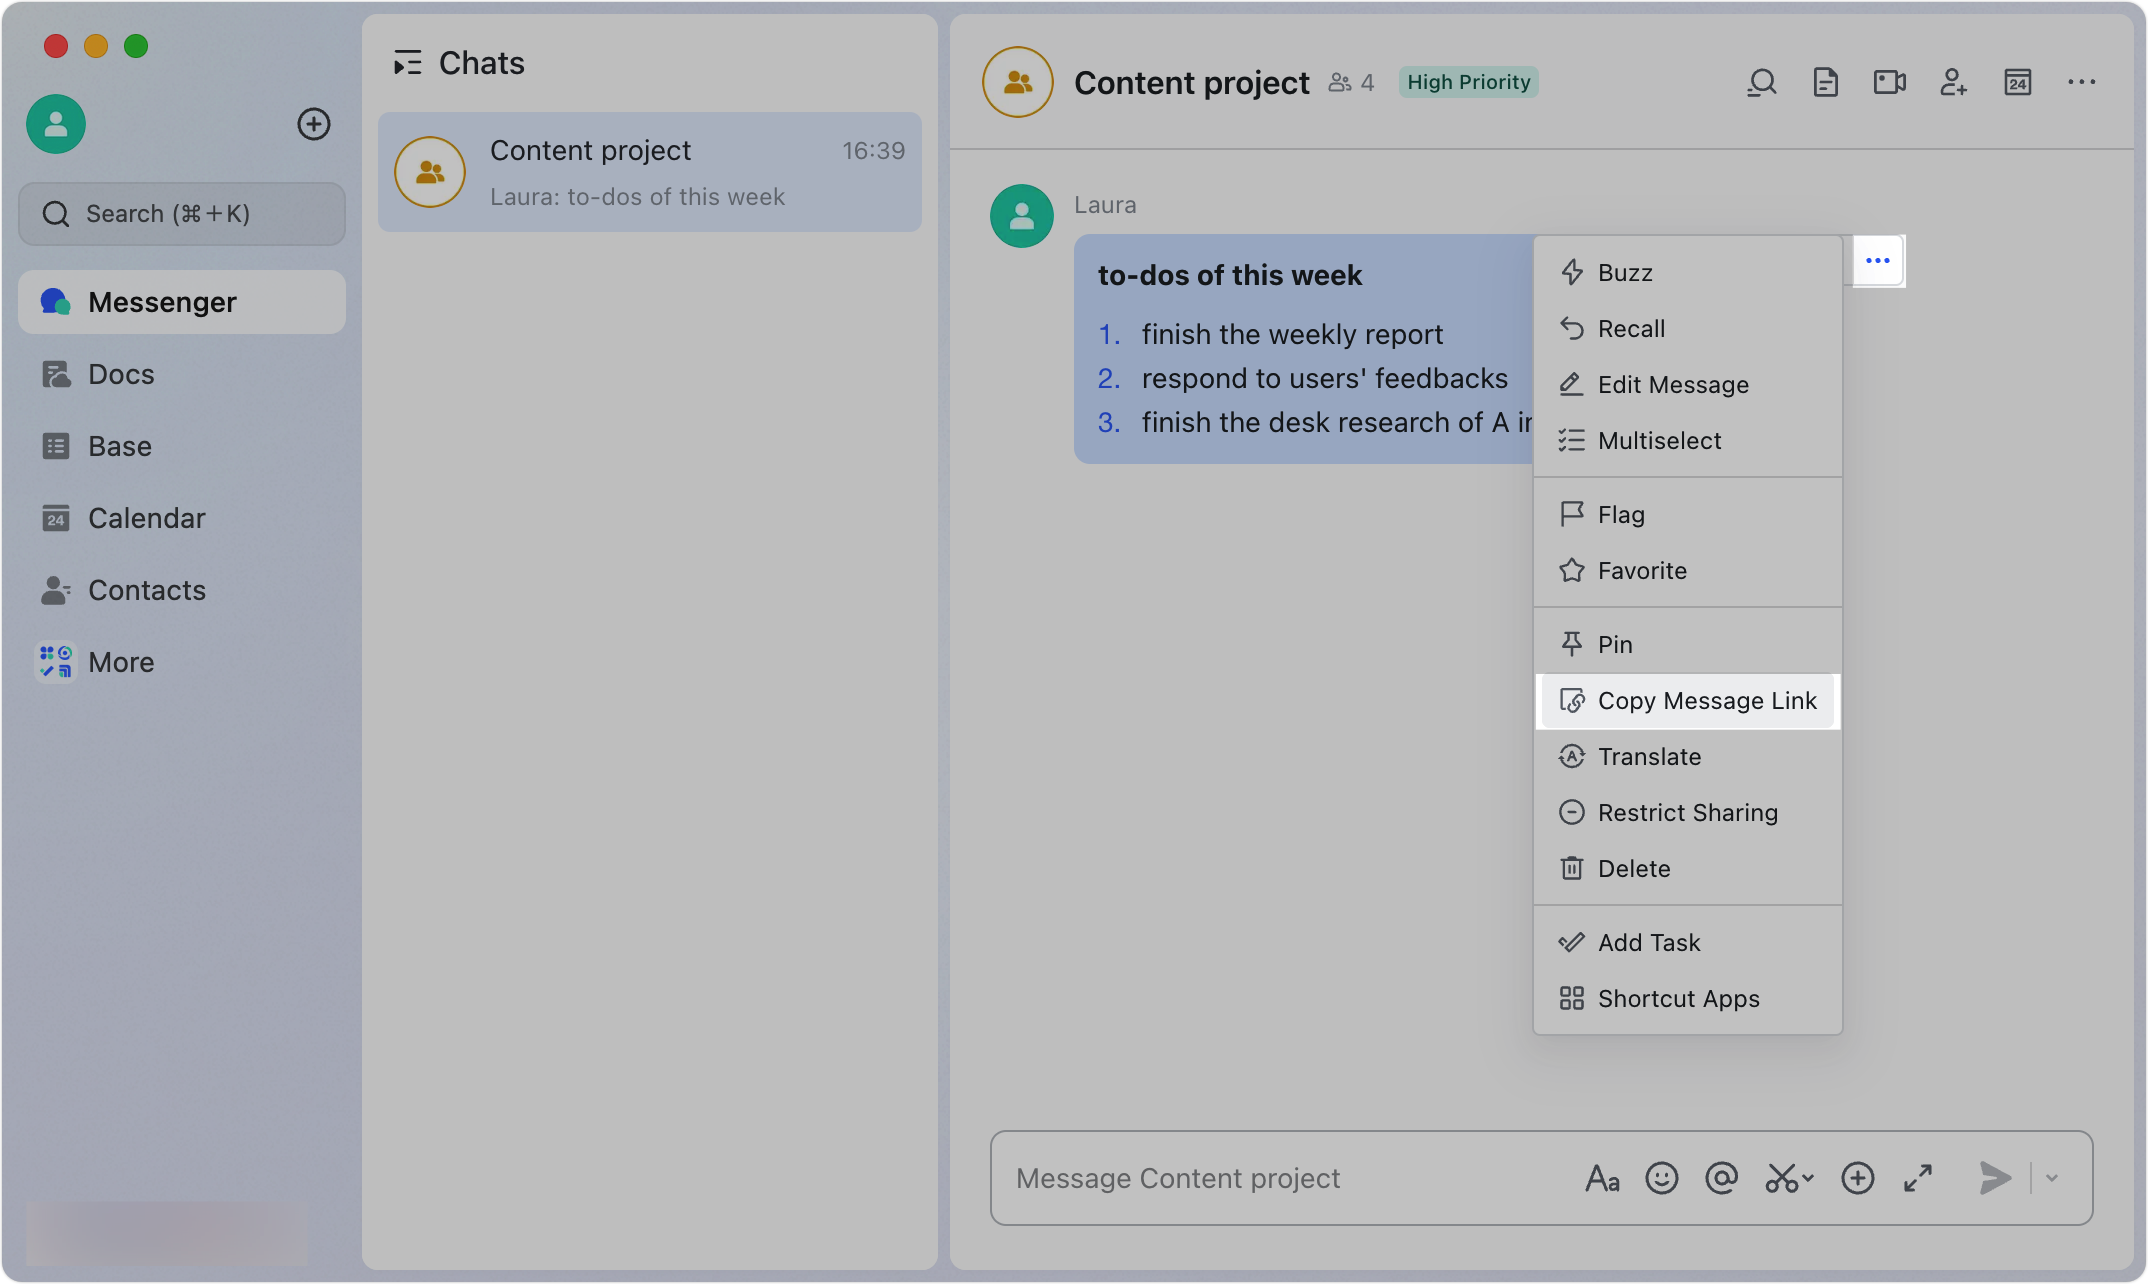Open Calendar in the left sidebar

click(x=146, y=518)
